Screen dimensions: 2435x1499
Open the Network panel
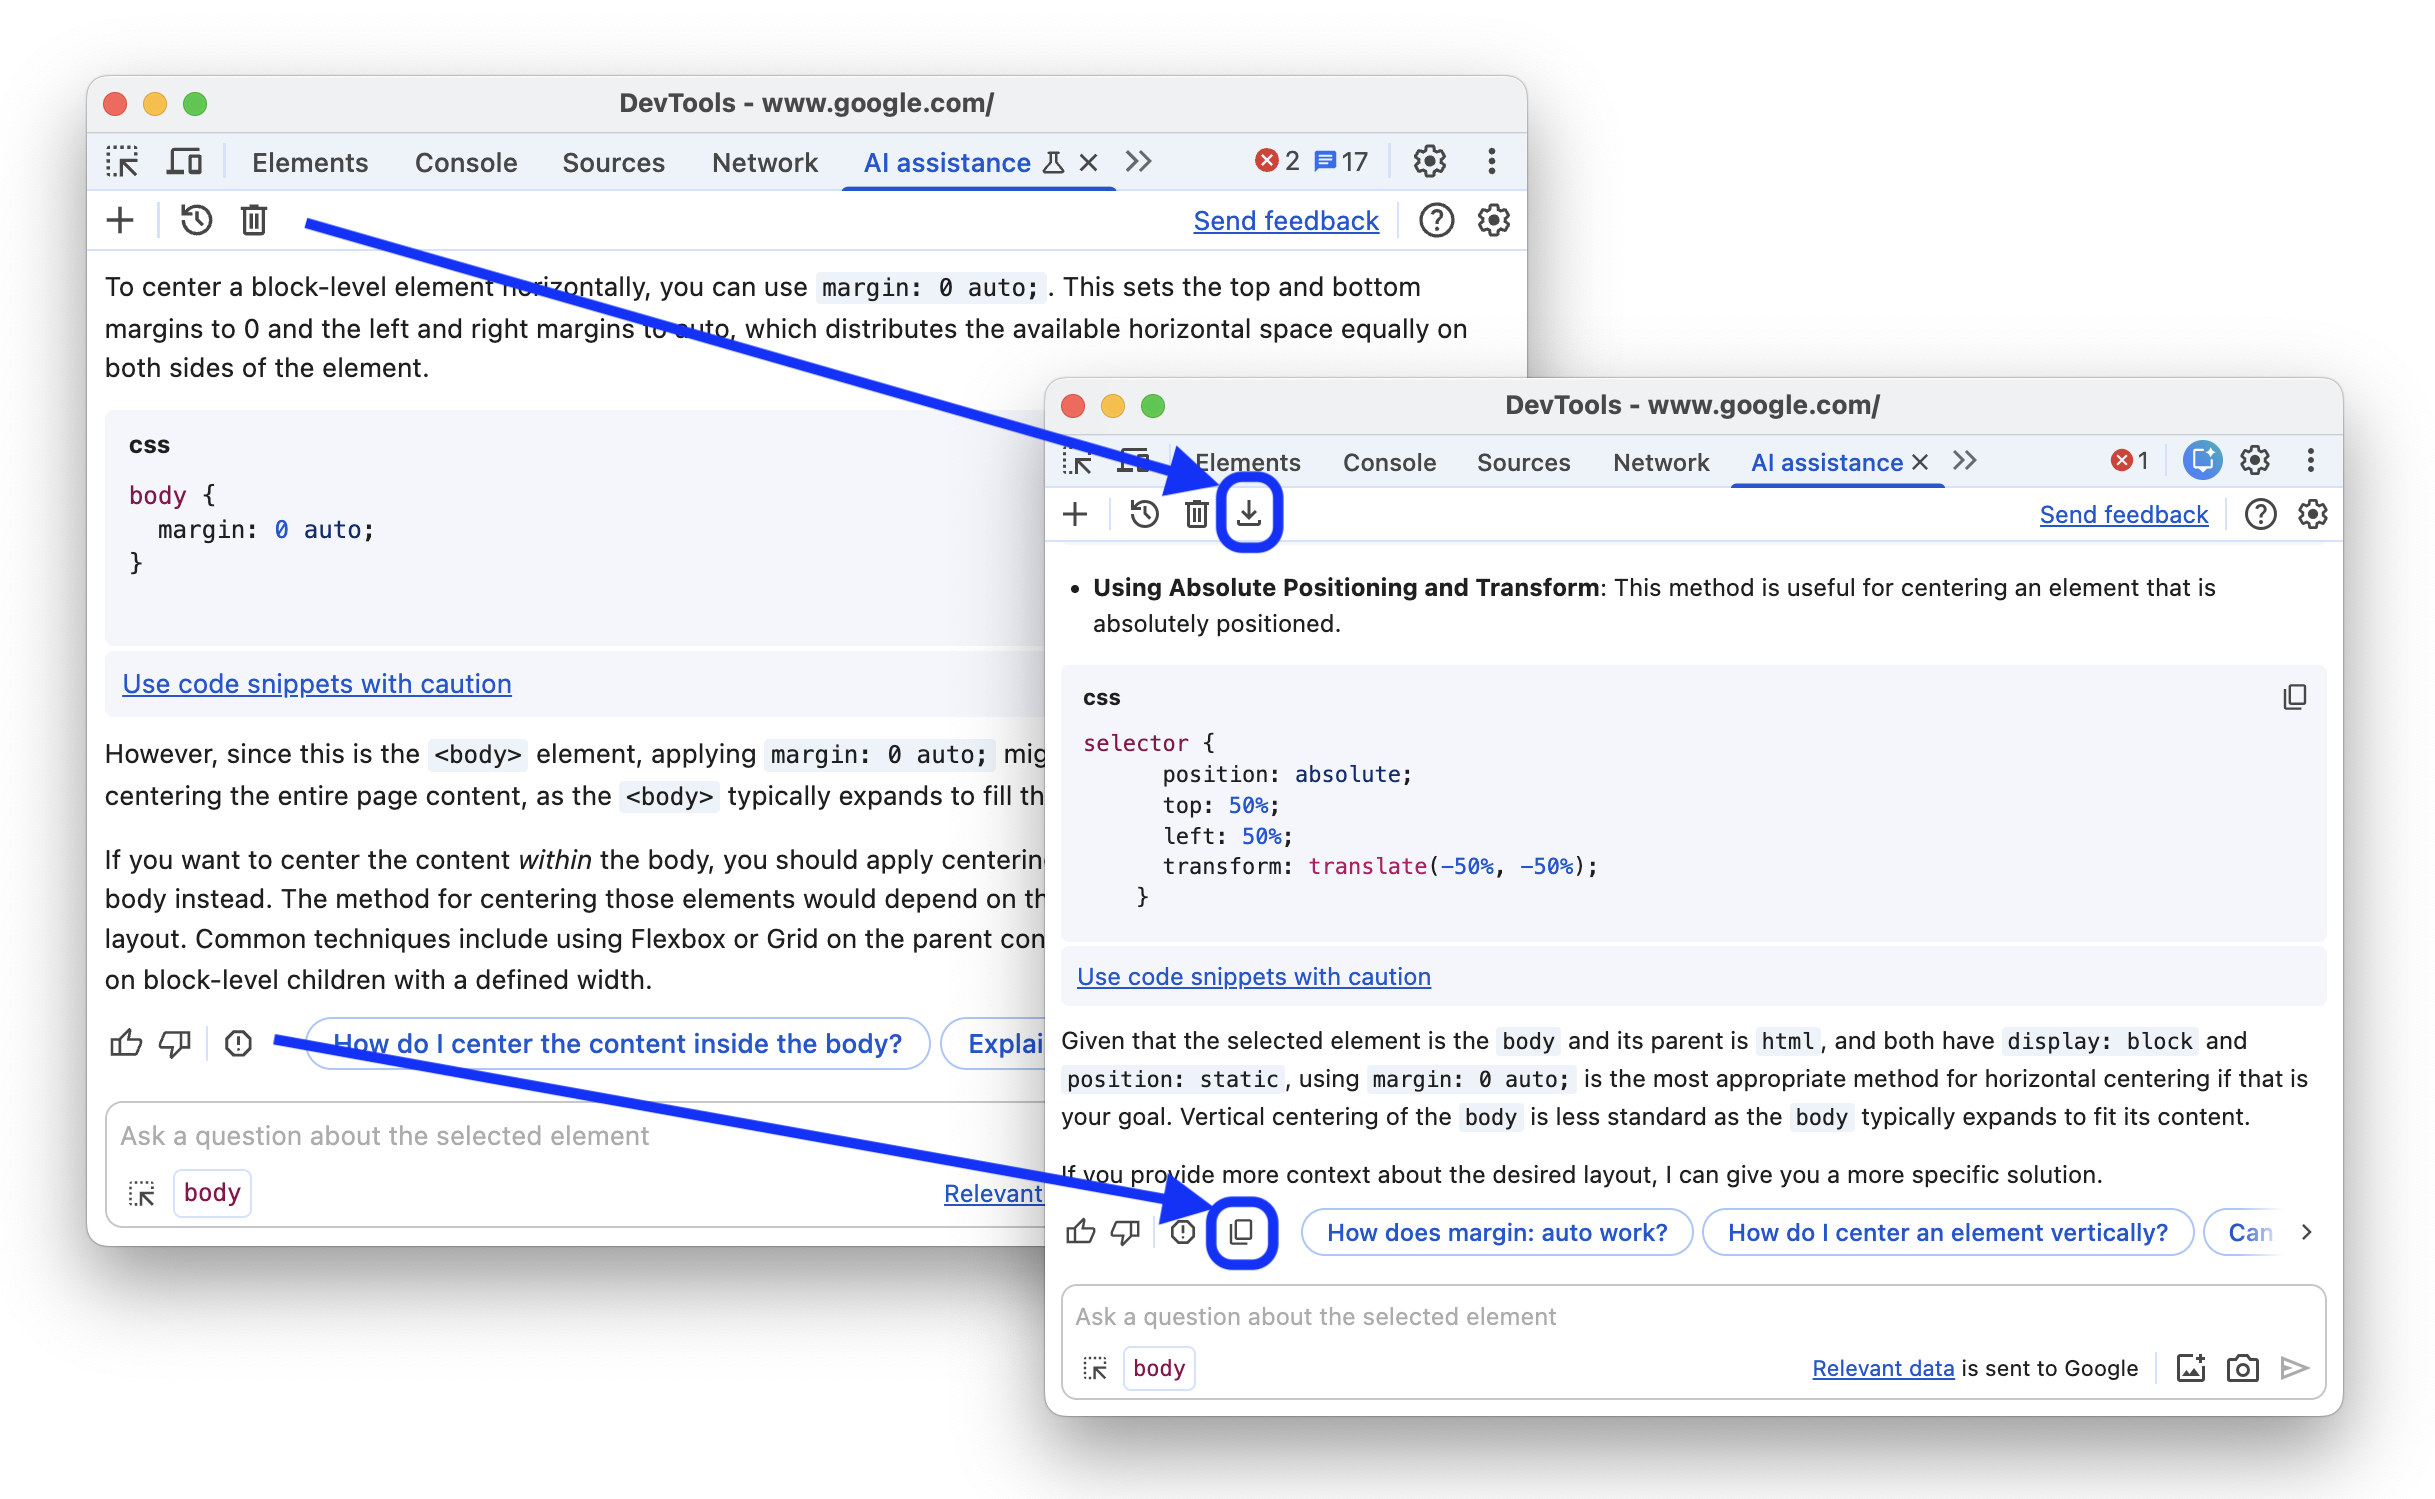click(1660, 462)
